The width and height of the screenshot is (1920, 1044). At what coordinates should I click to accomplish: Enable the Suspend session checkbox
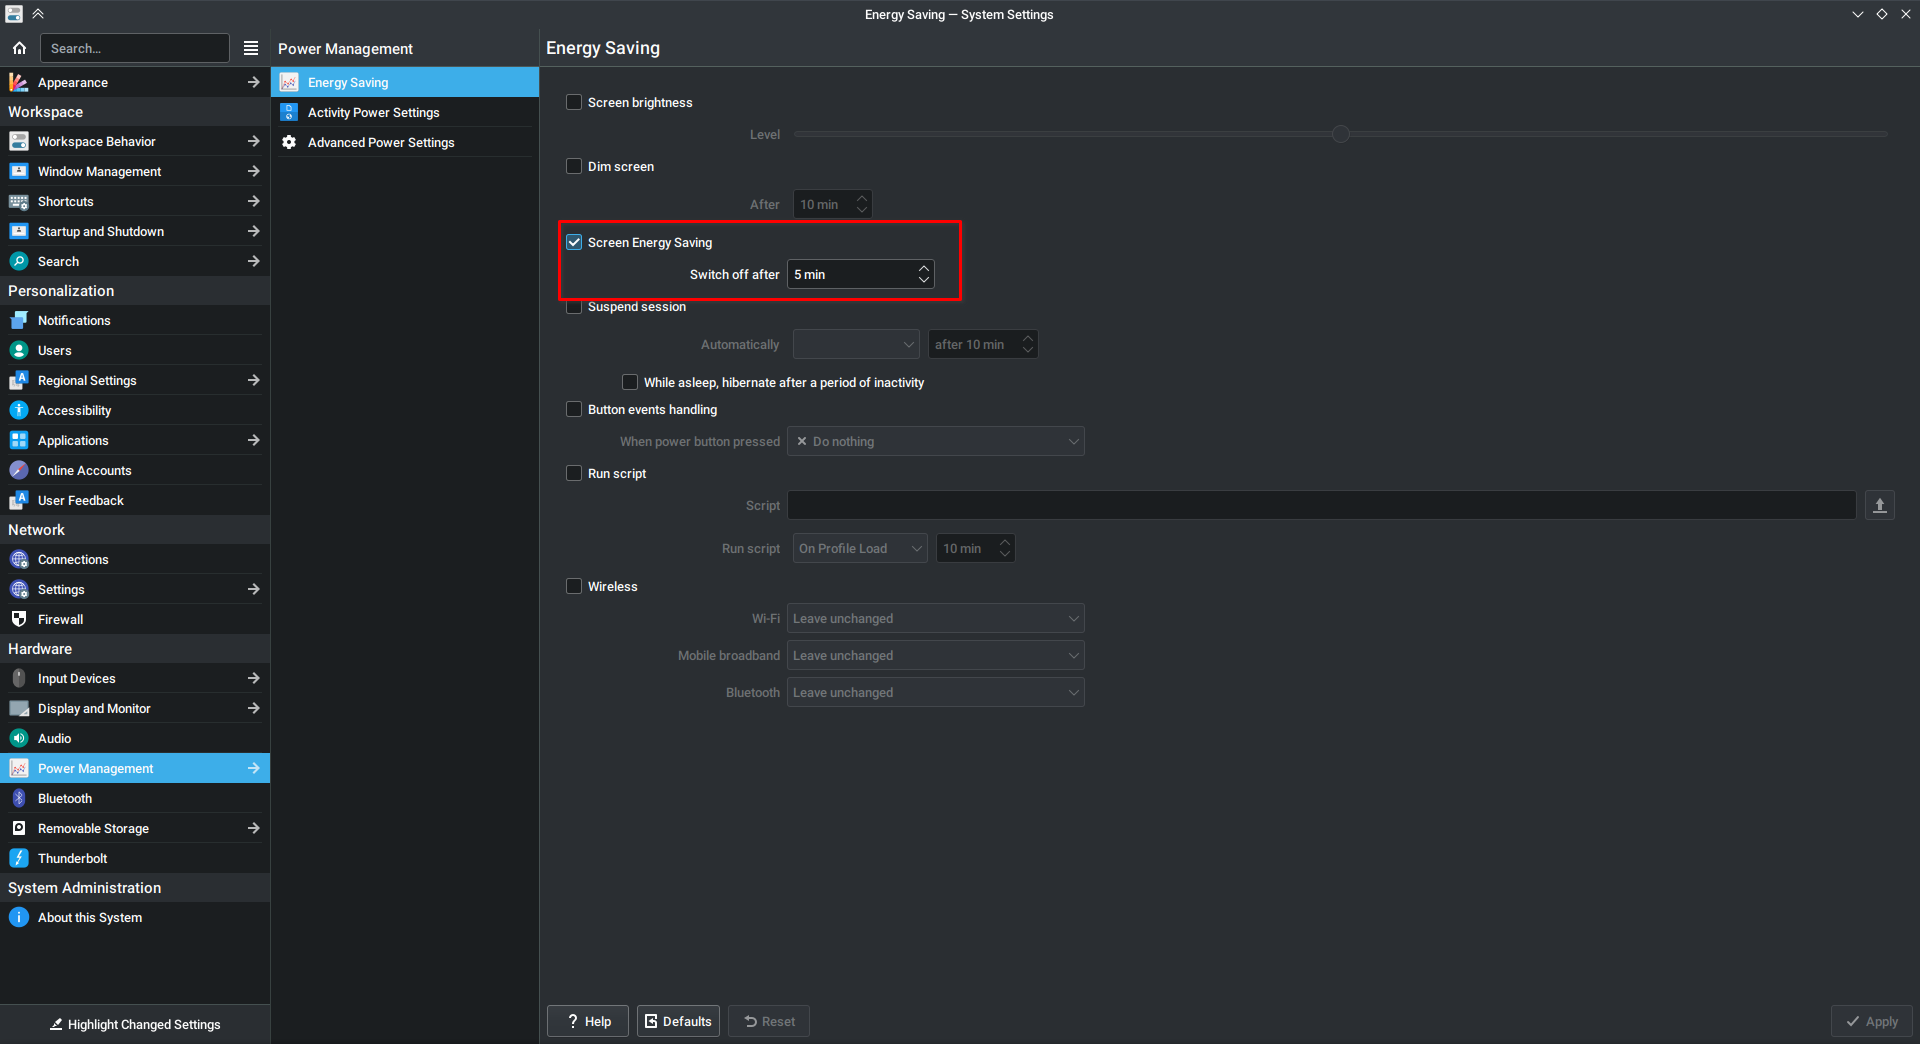pos(574,308)
